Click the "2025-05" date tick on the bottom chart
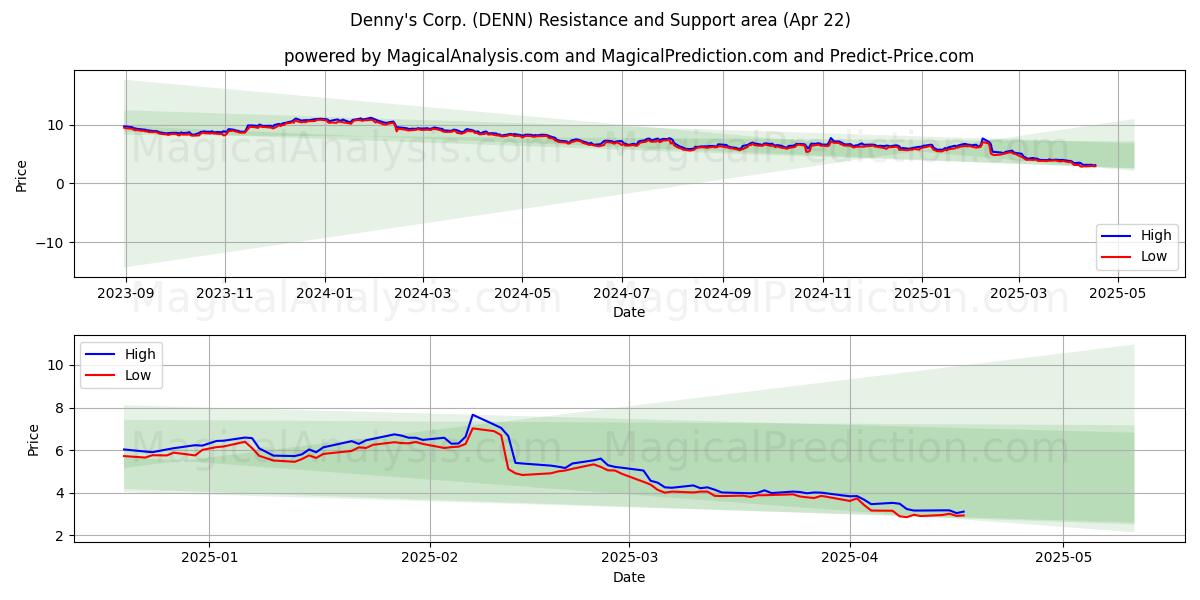 pos(1064,559)
